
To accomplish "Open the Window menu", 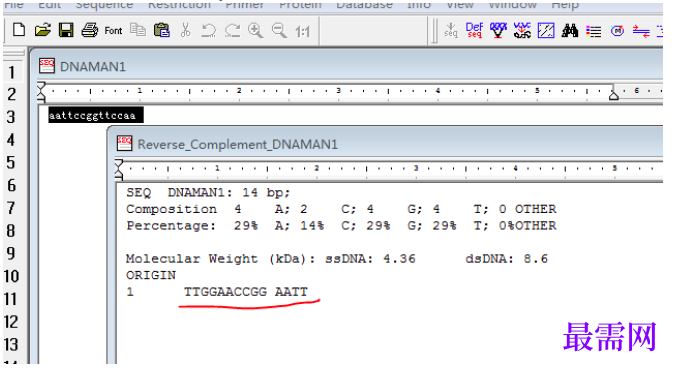I will [512, 5].
